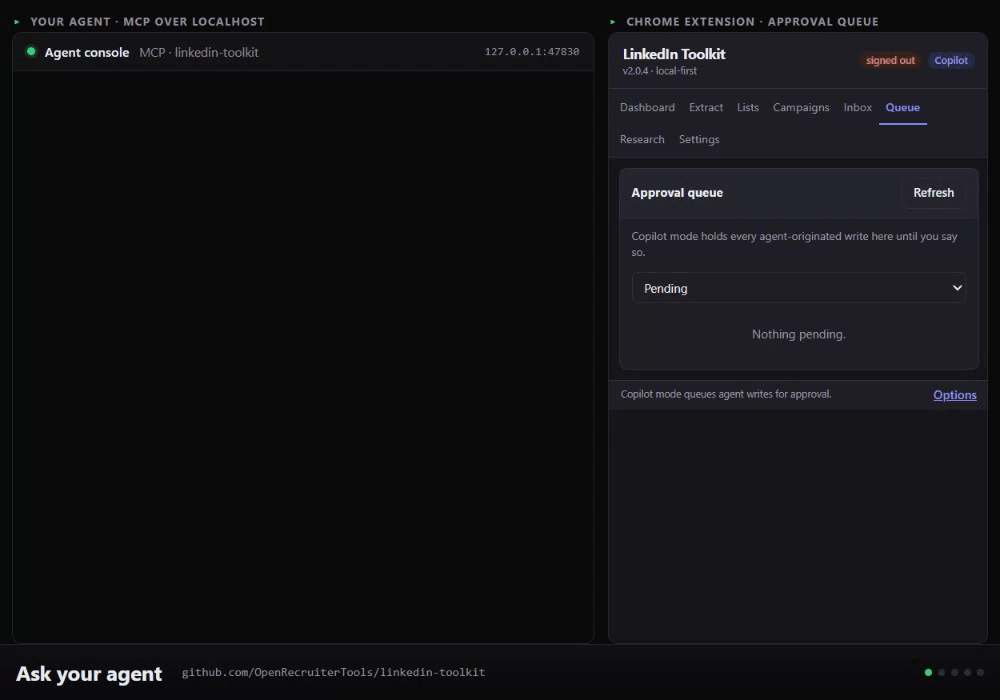Viewport: 1000px width, 700px height.
Task: Click the "Ask your agent" heading
Action: [x=89, y=673]
